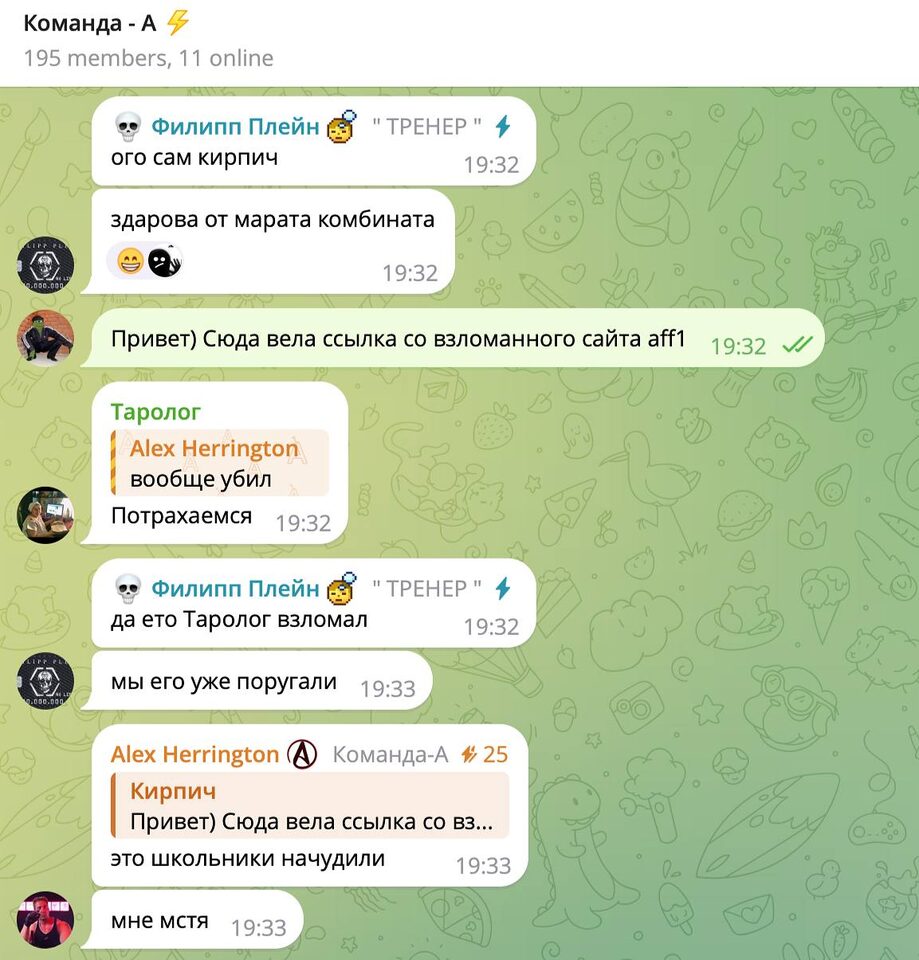Open the squatting-figure avatar beside Привет message

pyautogui.click(x=45, y=338)
